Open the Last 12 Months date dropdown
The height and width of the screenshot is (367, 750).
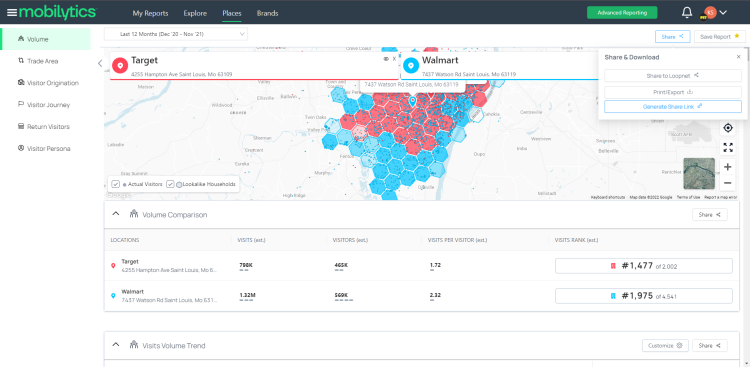[176, 34]
